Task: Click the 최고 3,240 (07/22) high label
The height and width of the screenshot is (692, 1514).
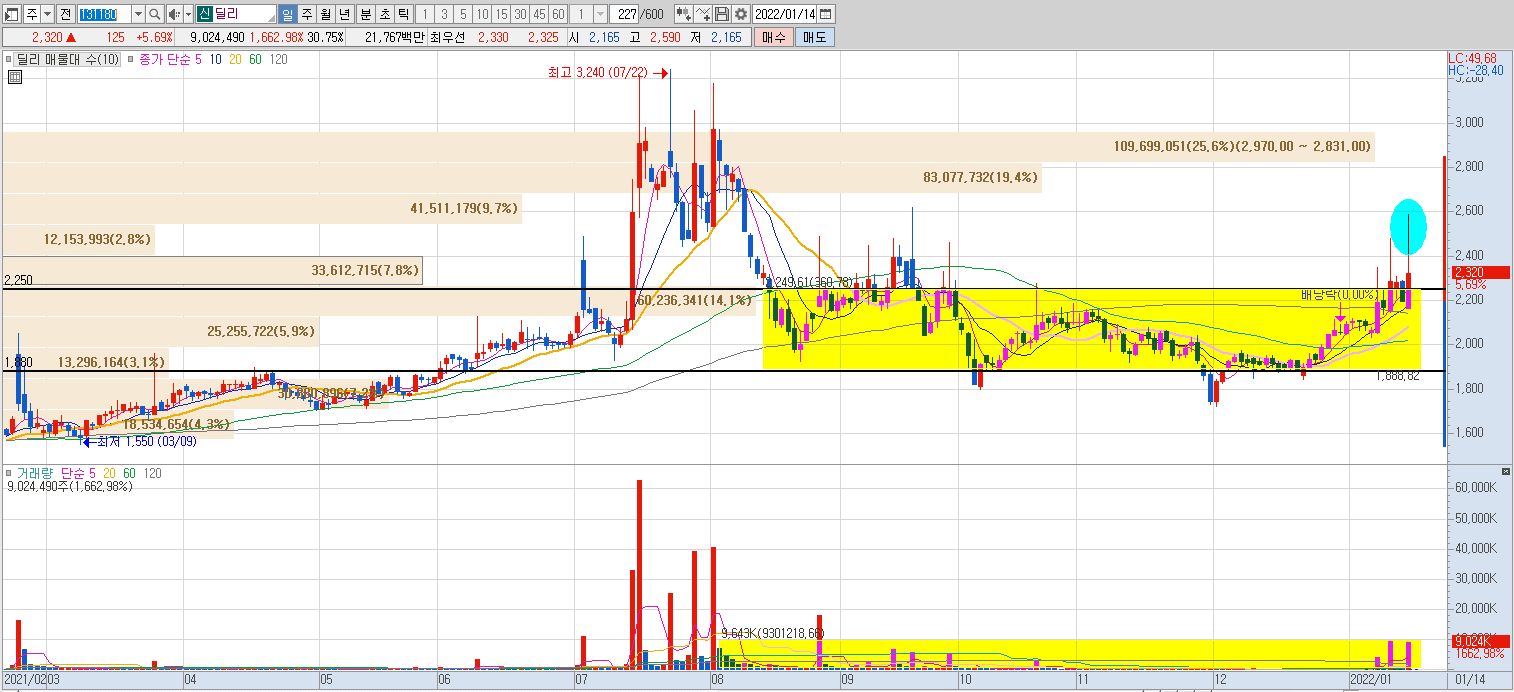Action: pos(598,72)
